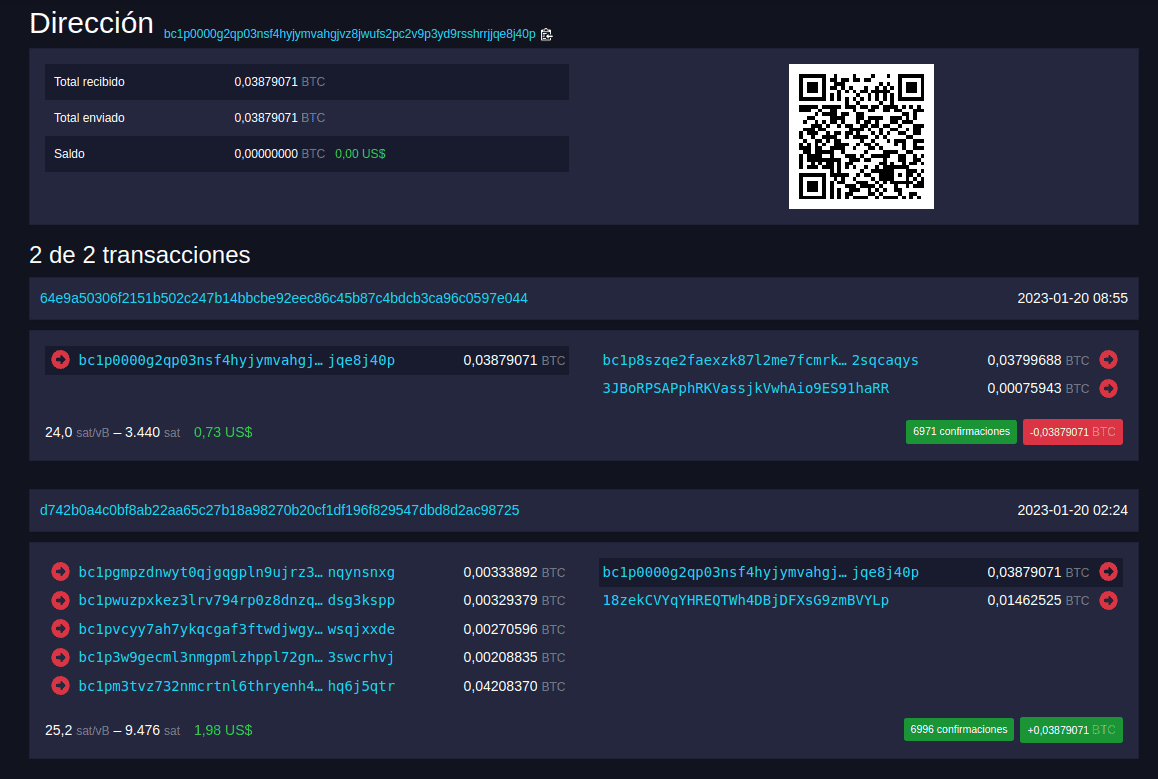
Task: Click the Saldo value 0,00 US$
Action: (x=360, y=154)
